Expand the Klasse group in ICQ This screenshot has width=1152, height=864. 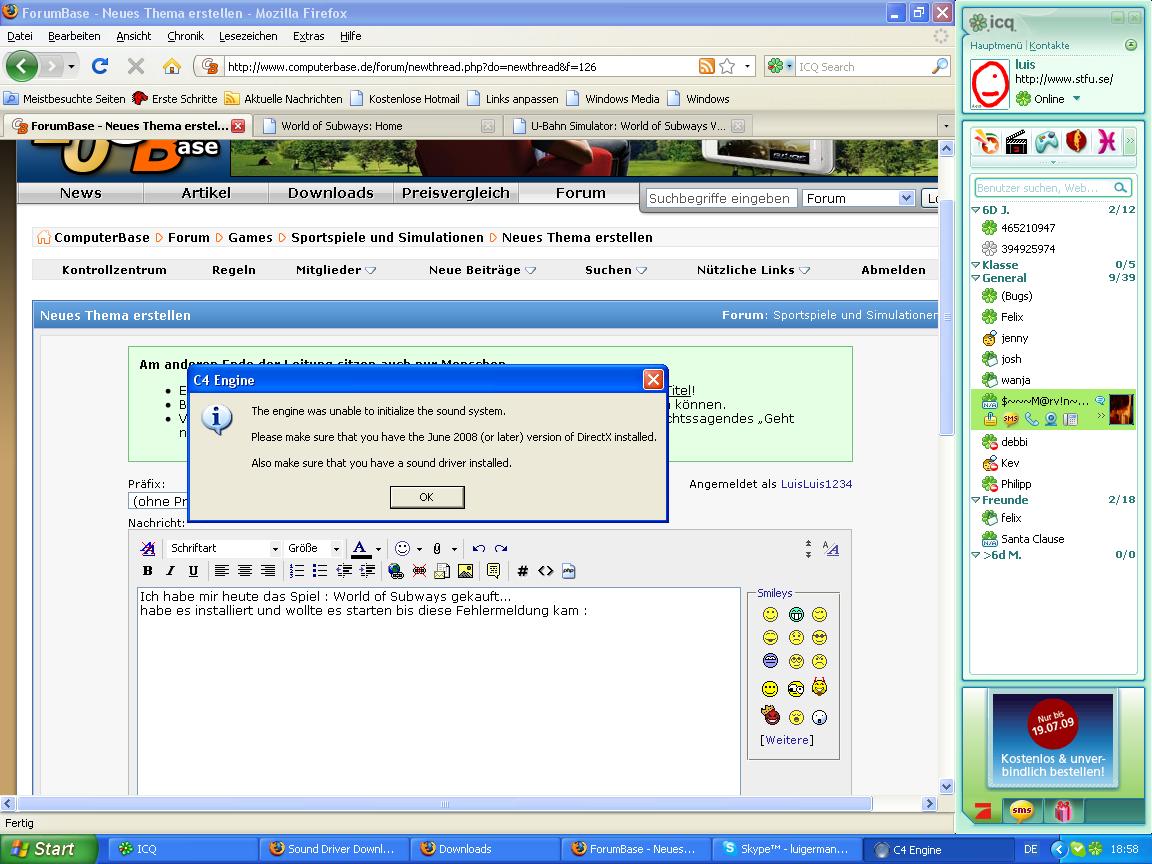point(976,265)
